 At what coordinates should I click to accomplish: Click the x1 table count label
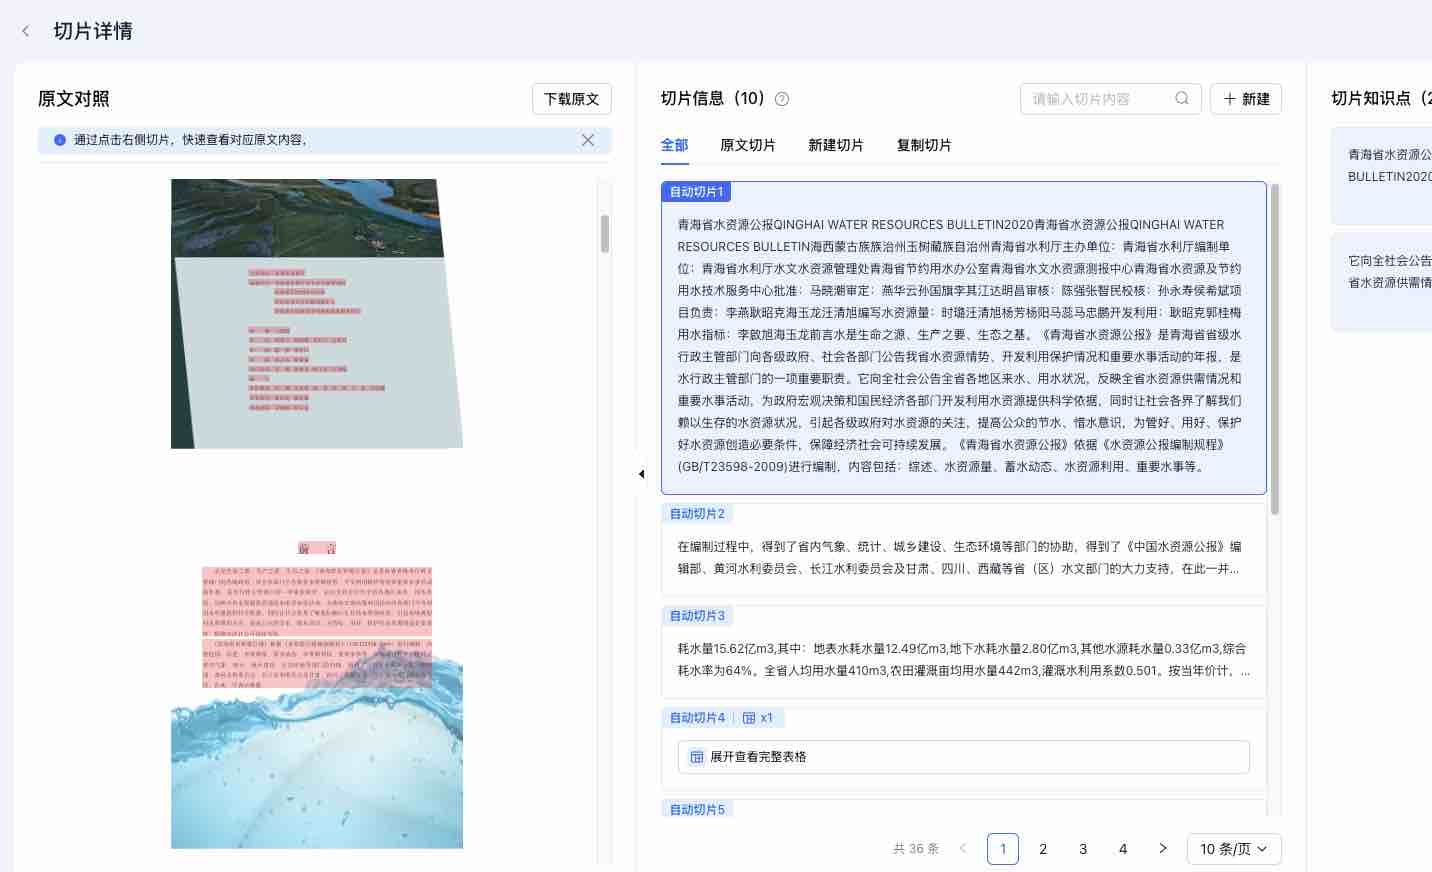click(767, 718)
